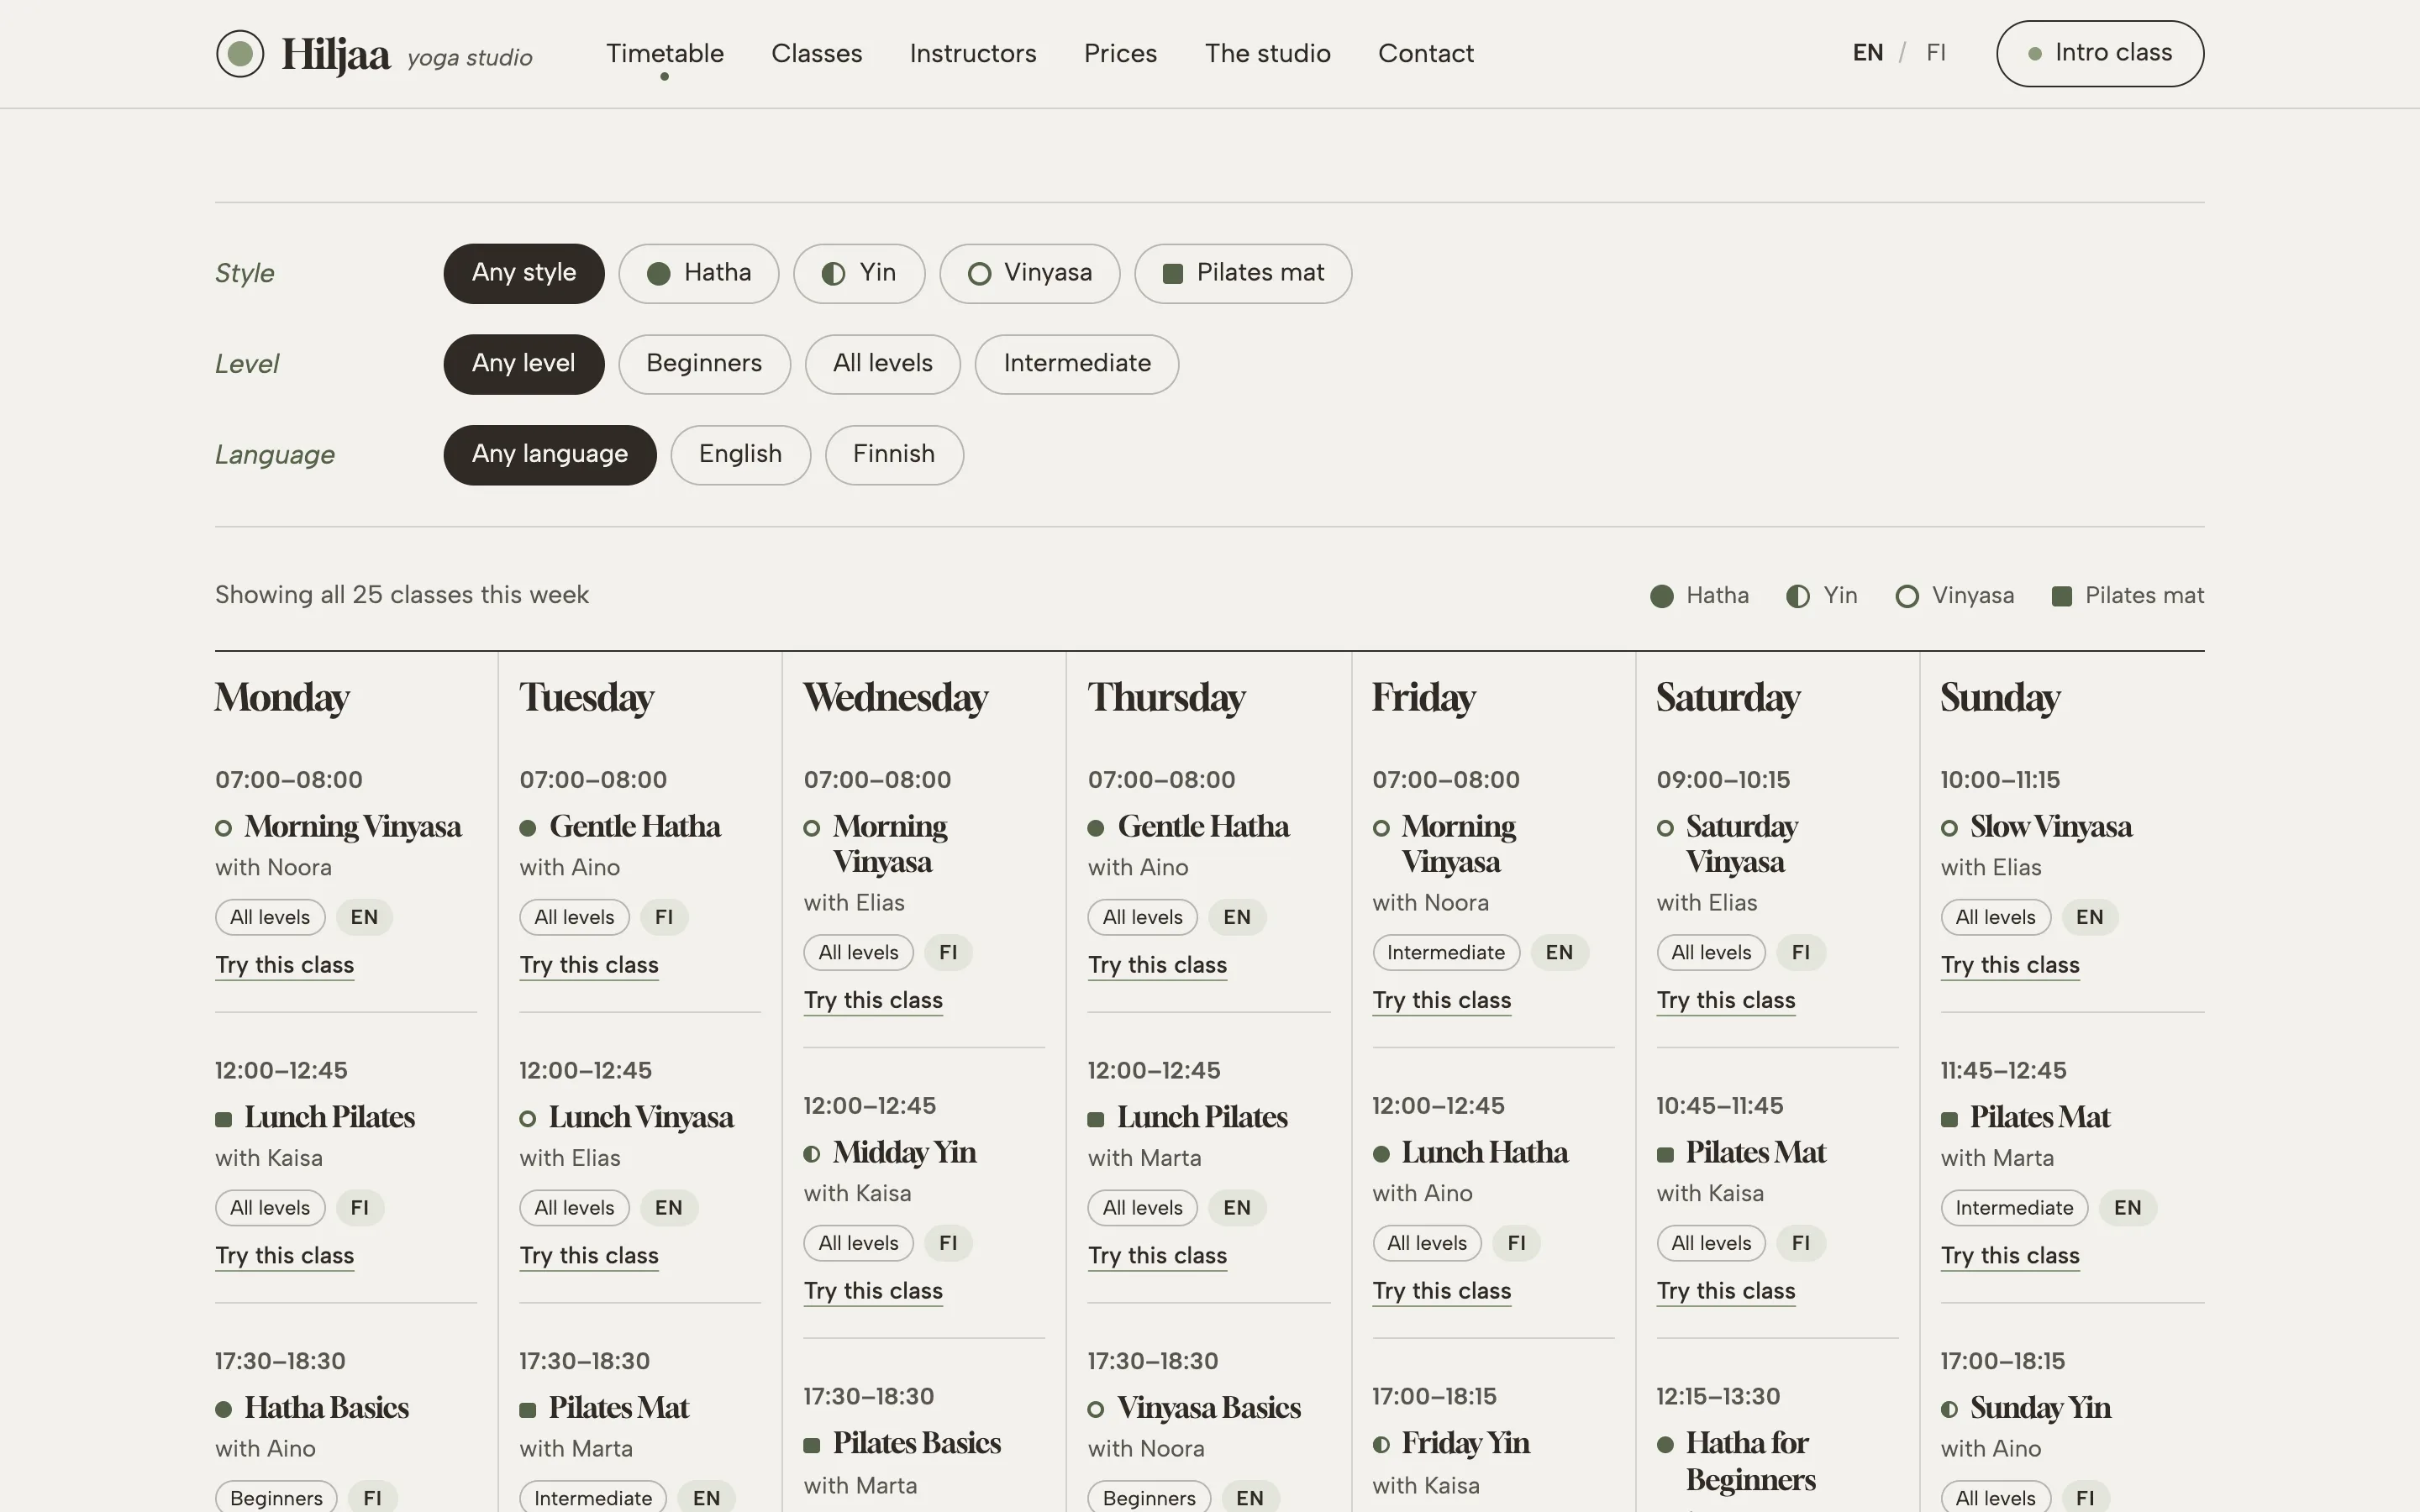Select the Any style filter

click(524, 274)
